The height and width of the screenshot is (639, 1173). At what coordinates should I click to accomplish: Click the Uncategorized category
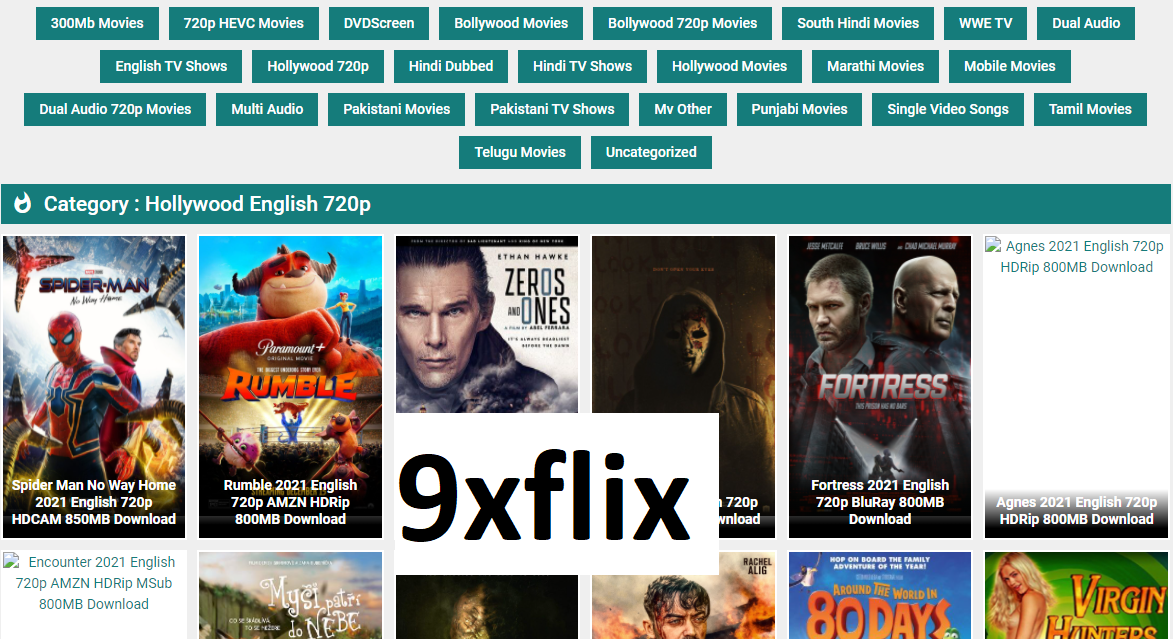[x=651, y=152]
